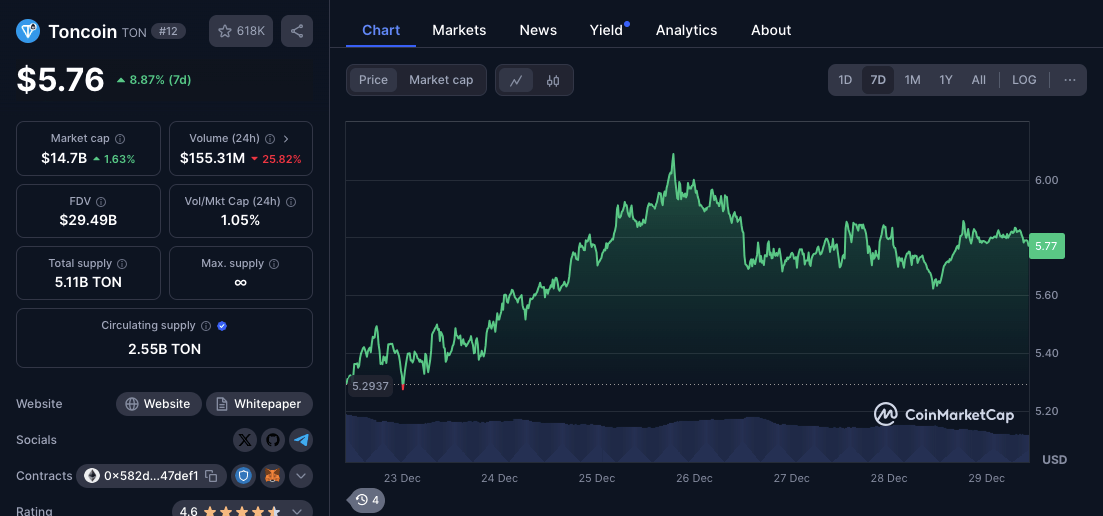This screenshot has width=1103, height=516.
Task: Select the candlestick chart type
Action: [553, 81]
